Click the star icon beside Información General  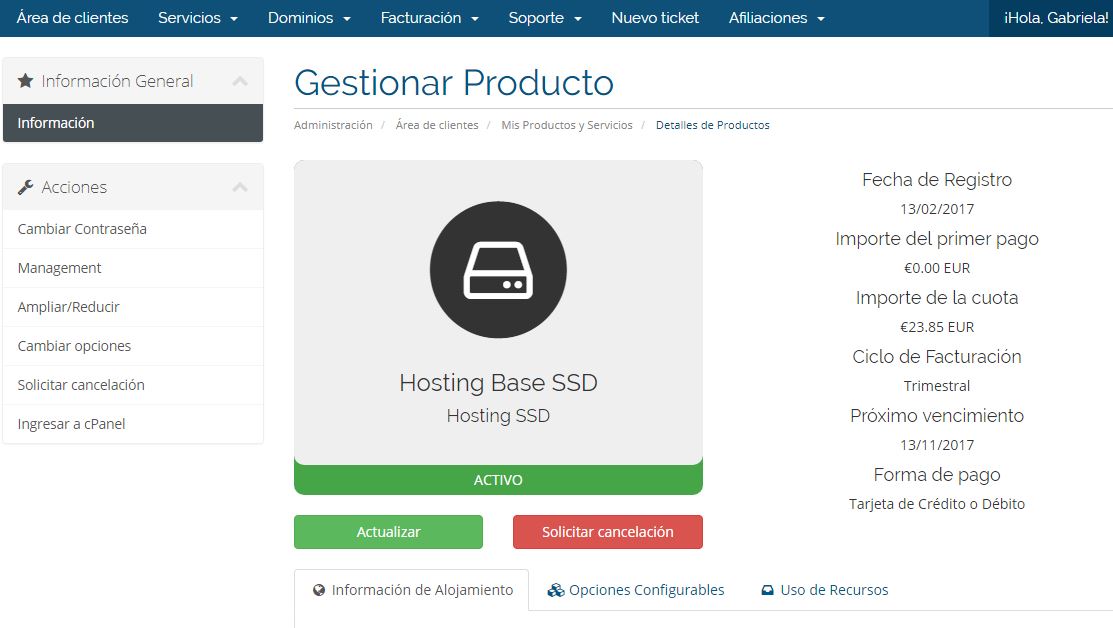[x=26, y=81]
